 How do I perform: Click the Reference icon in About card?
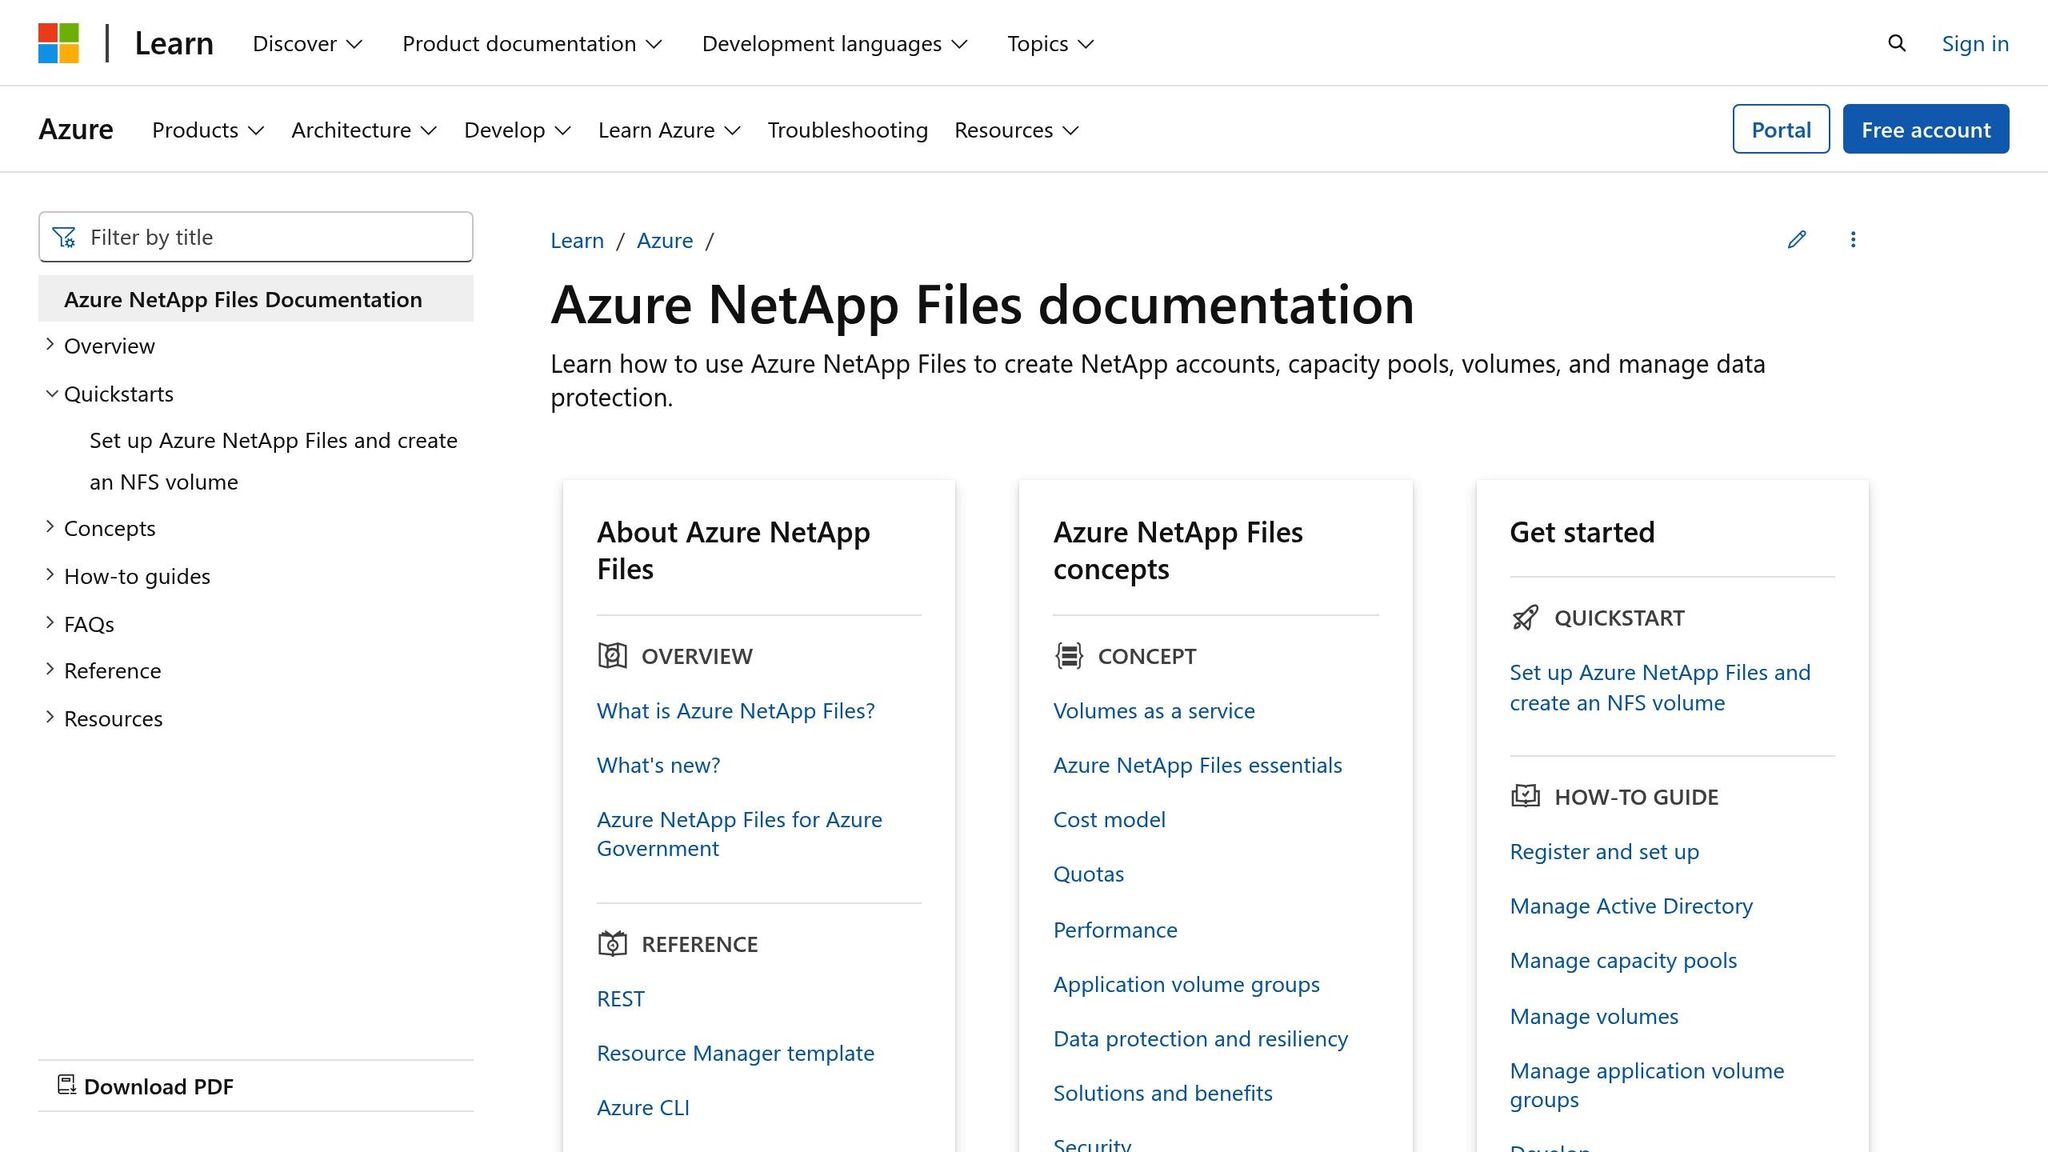pyautogui.click(x=612, y=943)
